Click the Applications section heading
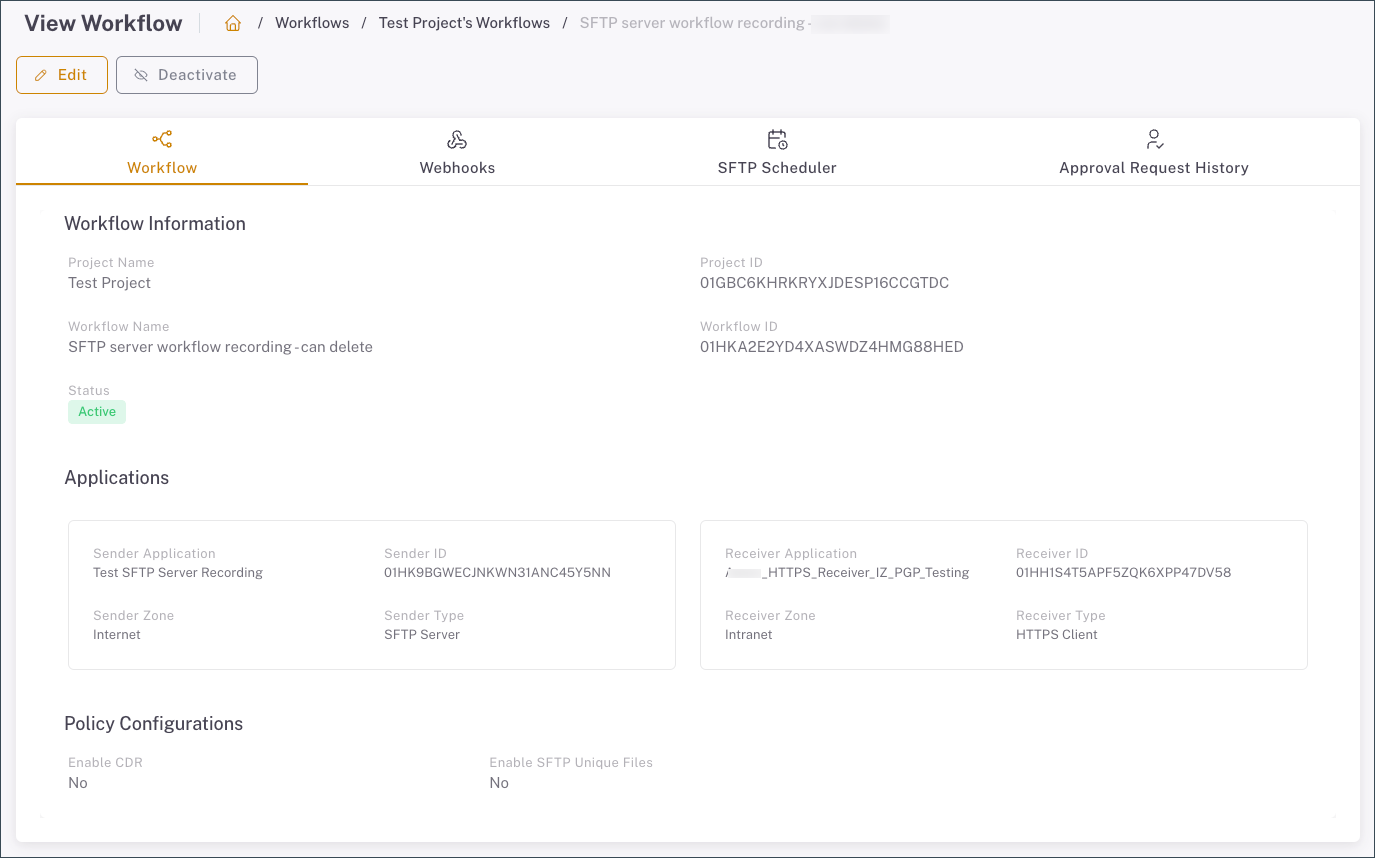 [117, 478]
